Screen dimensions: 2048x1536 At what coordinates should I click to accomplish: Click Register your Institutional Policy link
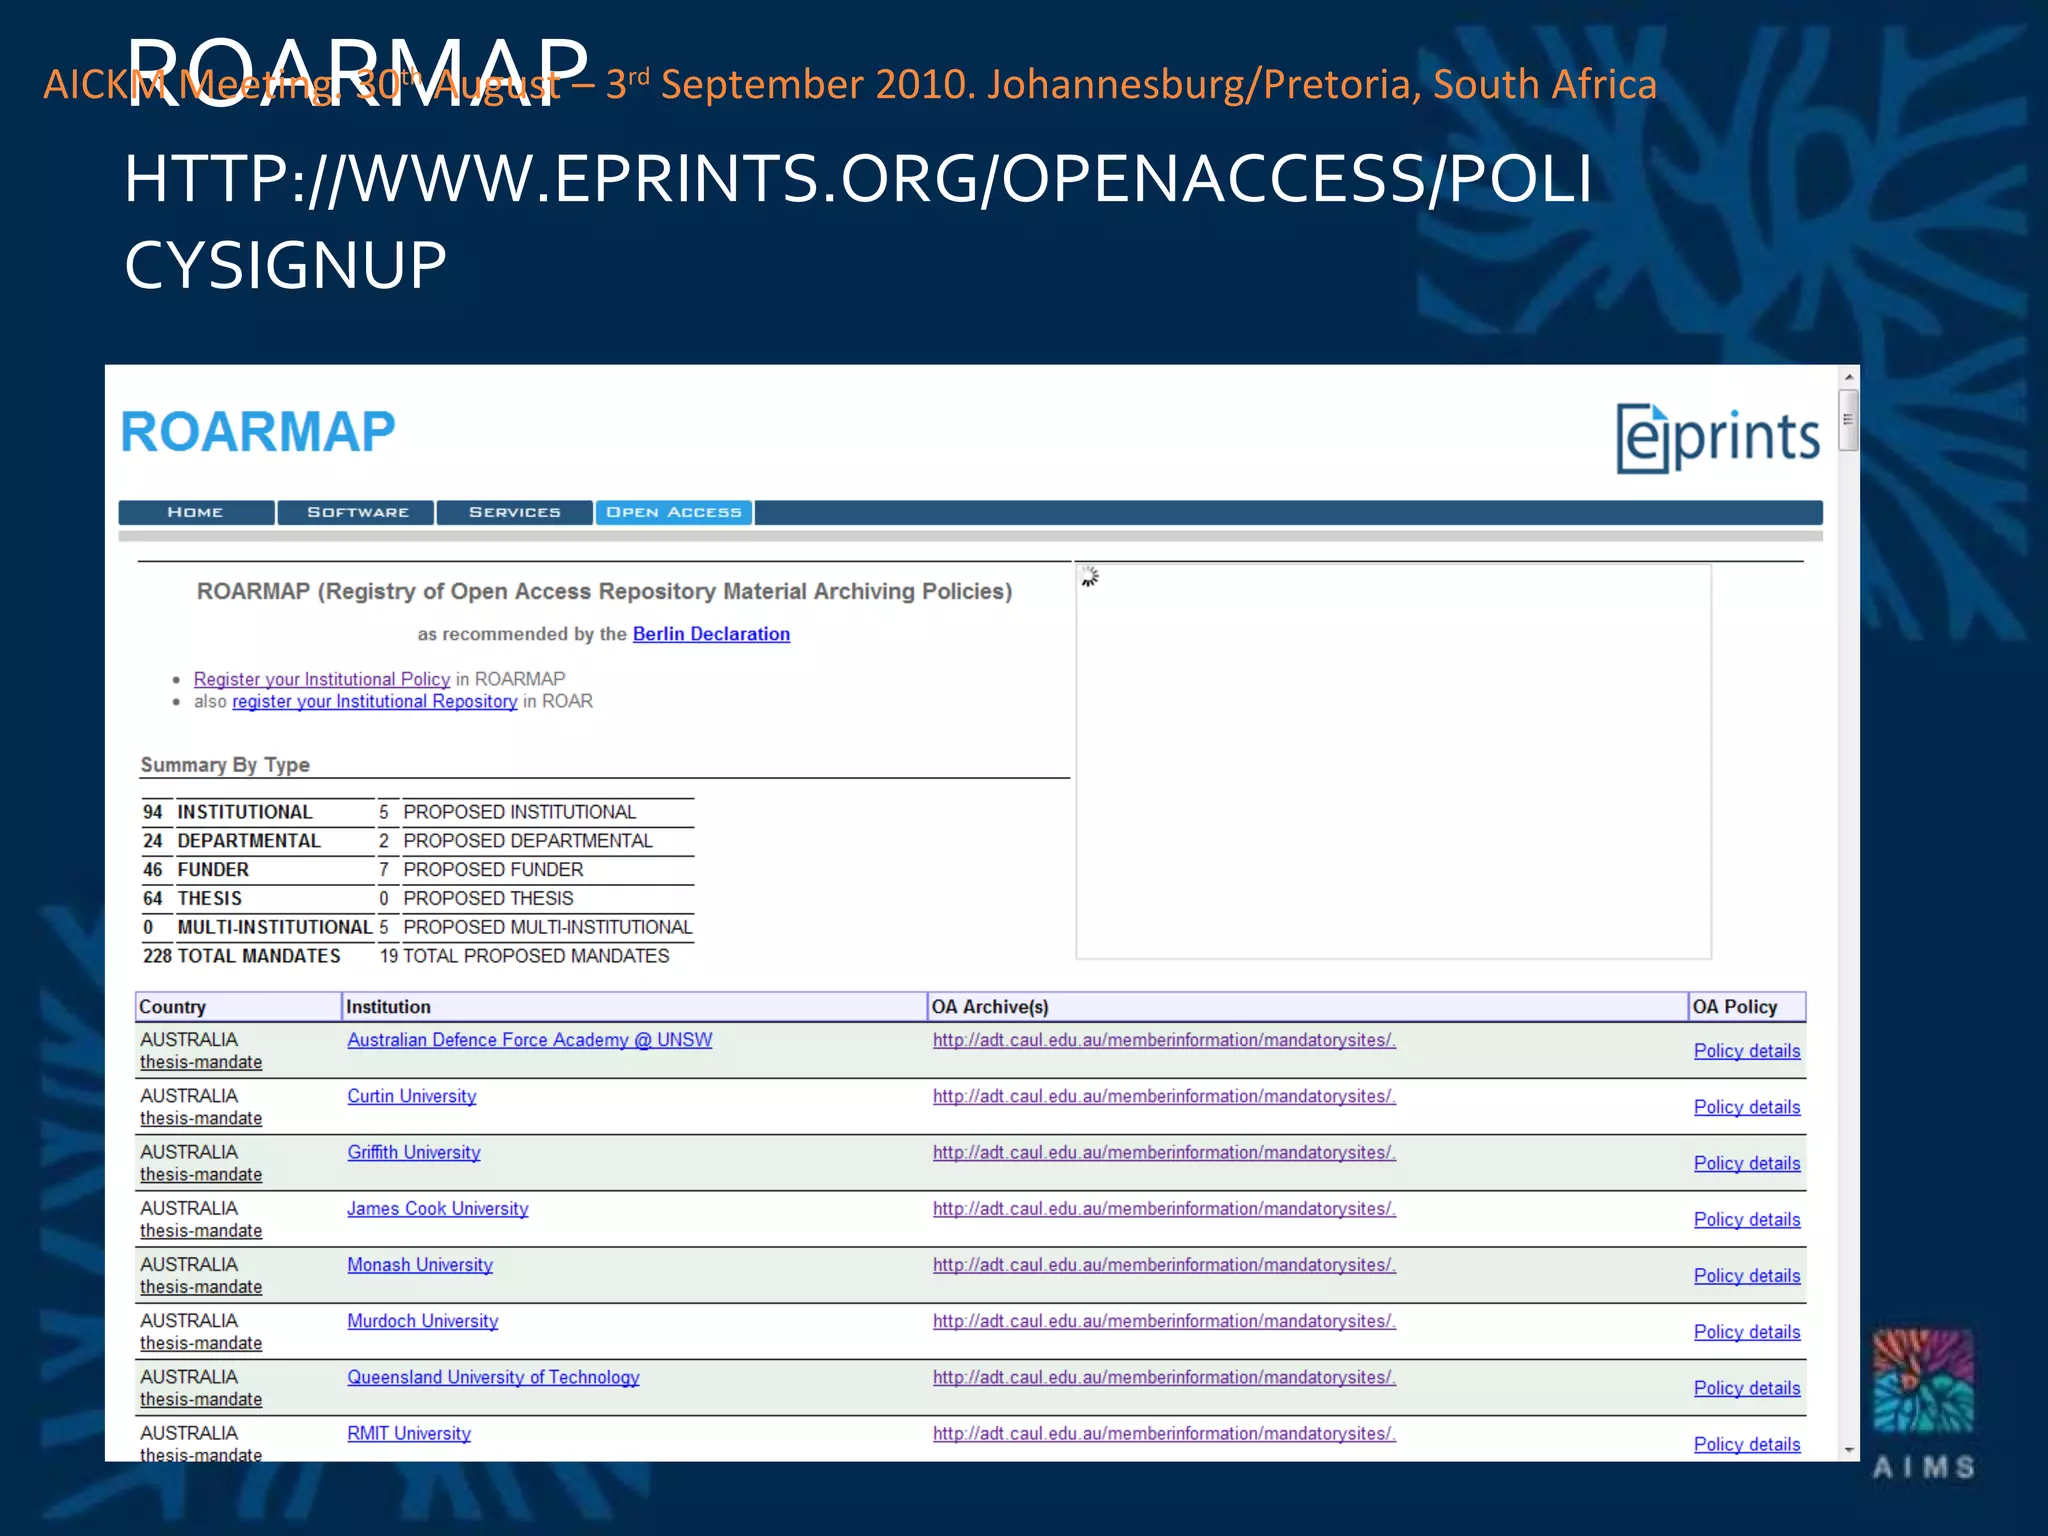(x=321, y=679)
